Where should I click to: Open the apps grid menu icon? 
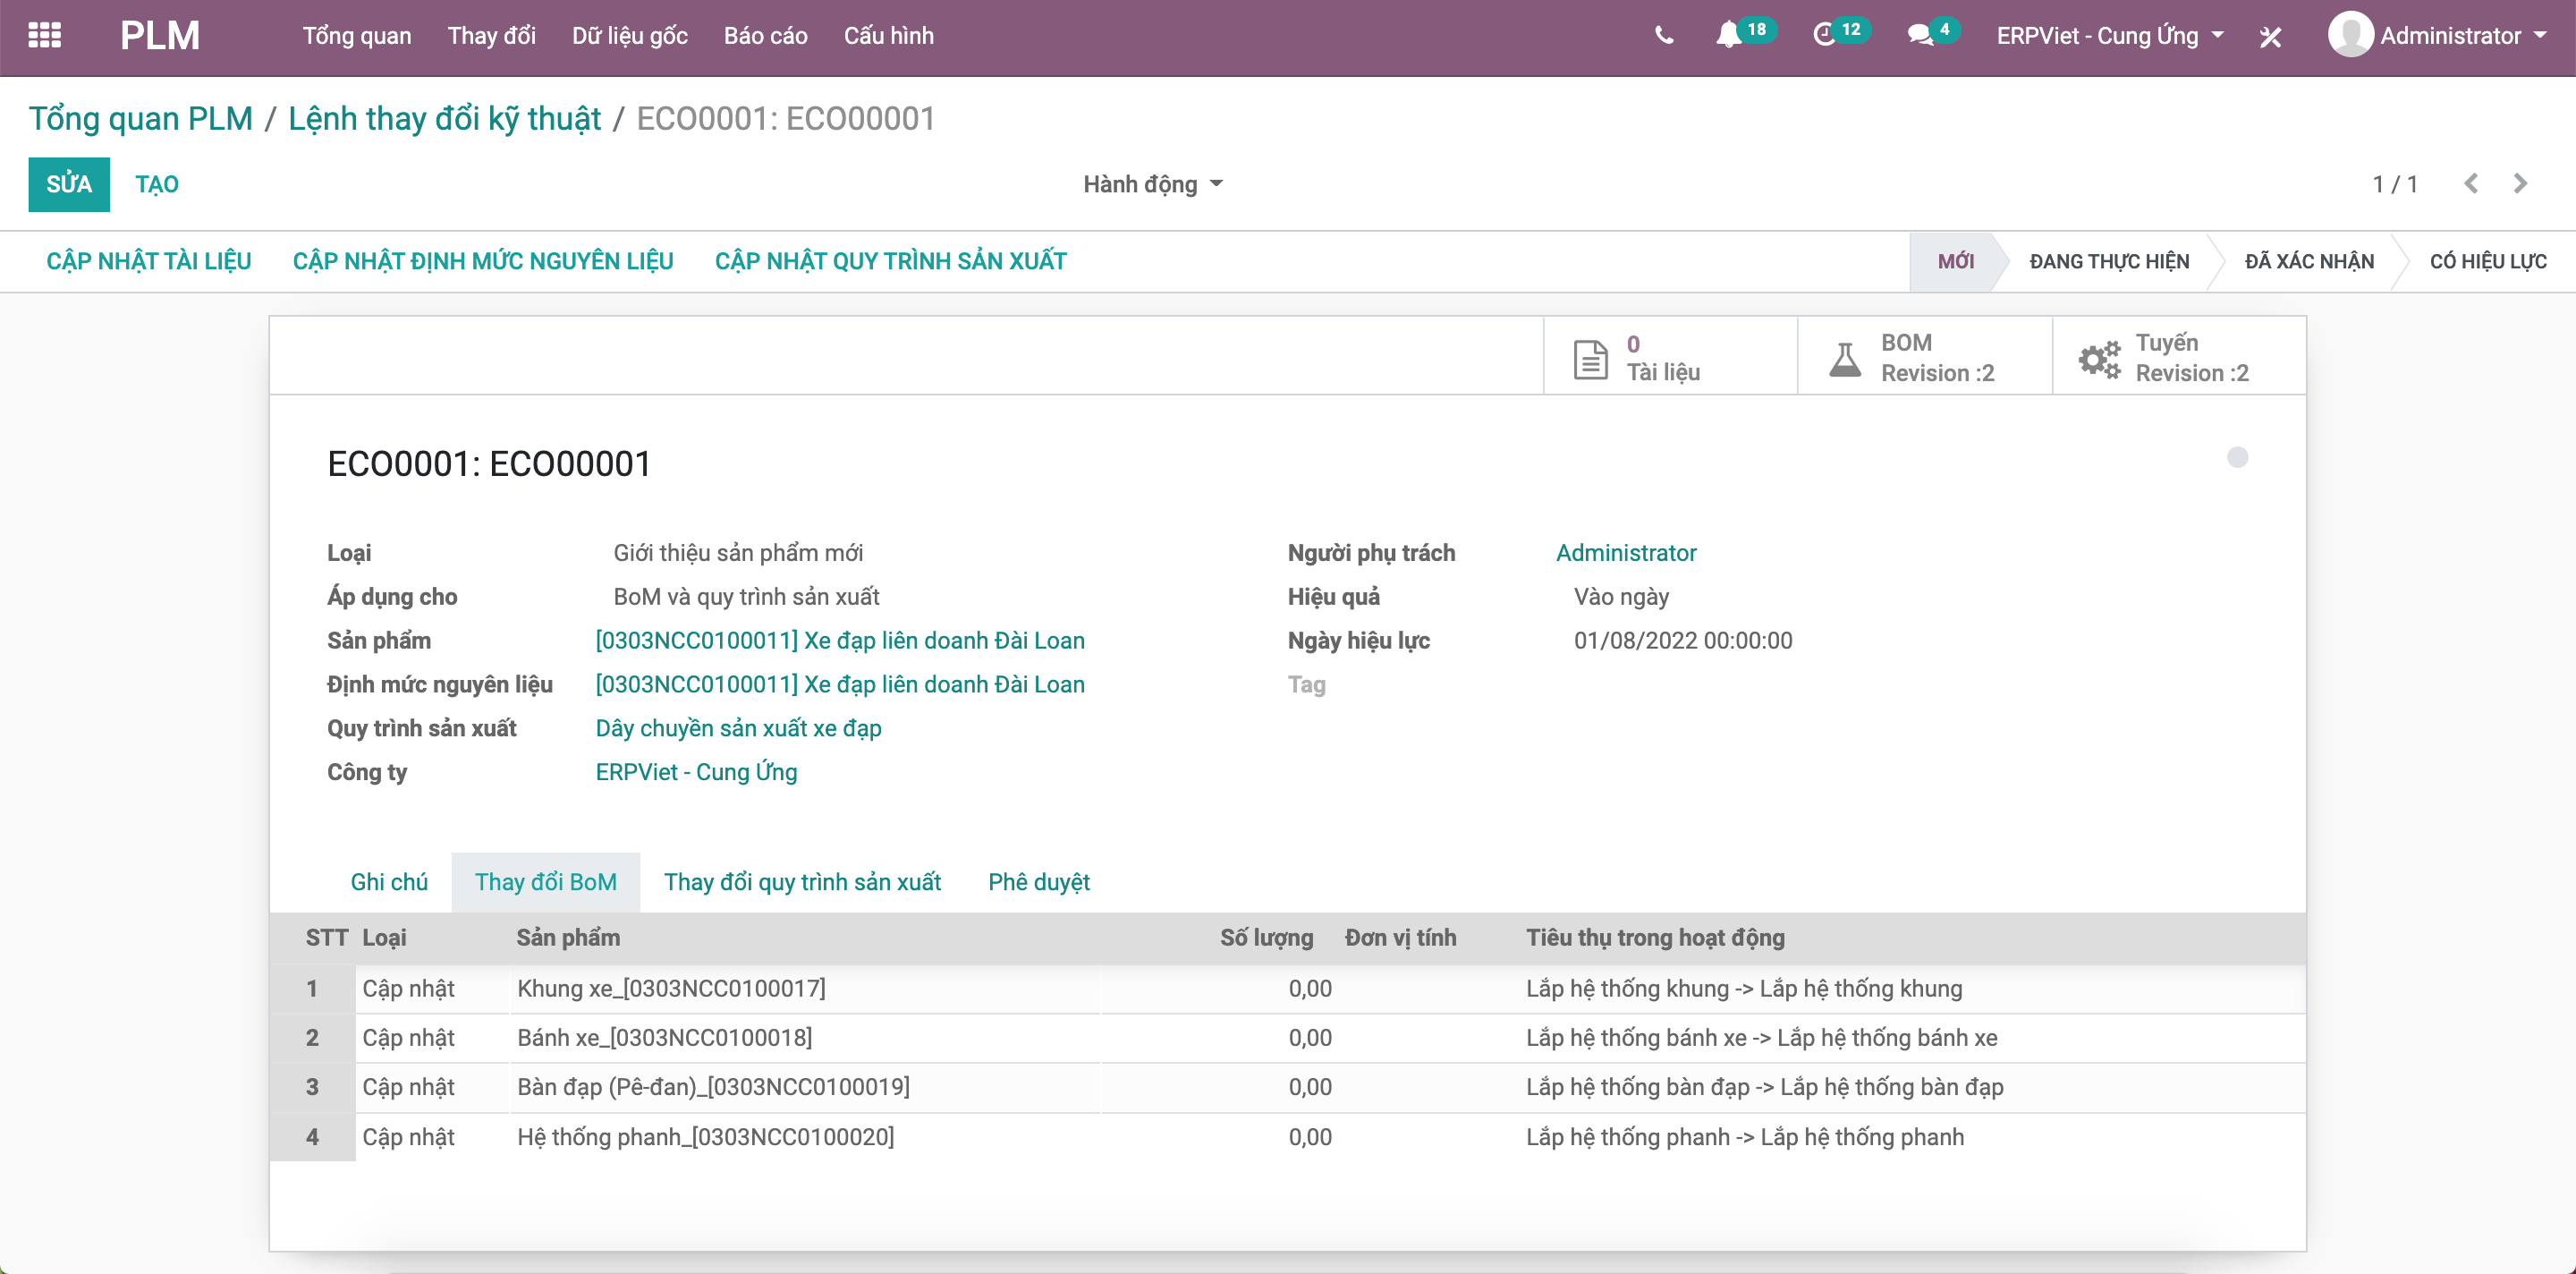[x=44, y=36]
